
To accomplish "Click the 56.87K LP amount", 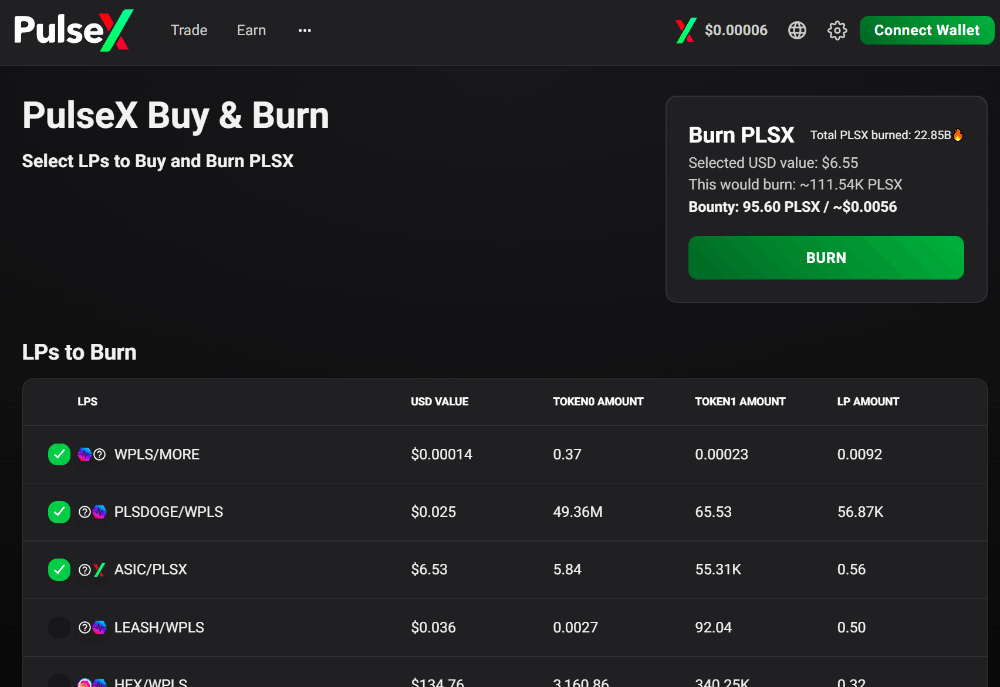I will (860, 512).
